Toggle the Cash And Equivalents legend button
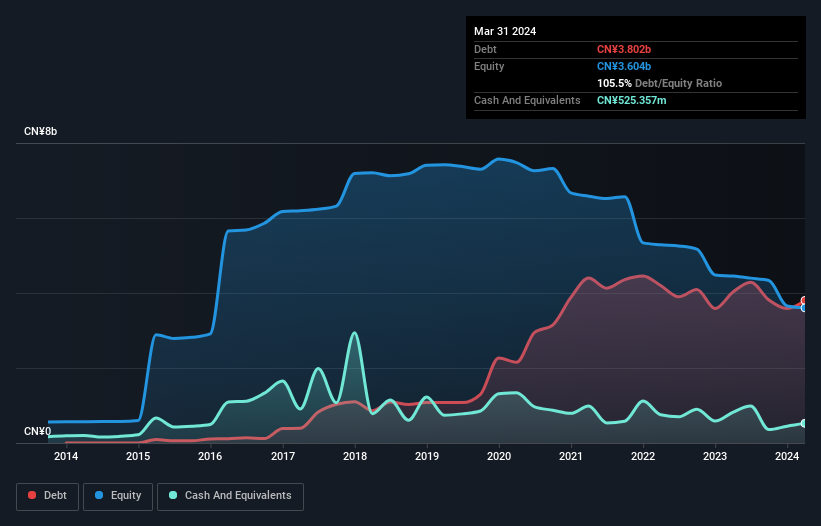The width and height of the screenshot is (821, 526). tap(230, 496)
